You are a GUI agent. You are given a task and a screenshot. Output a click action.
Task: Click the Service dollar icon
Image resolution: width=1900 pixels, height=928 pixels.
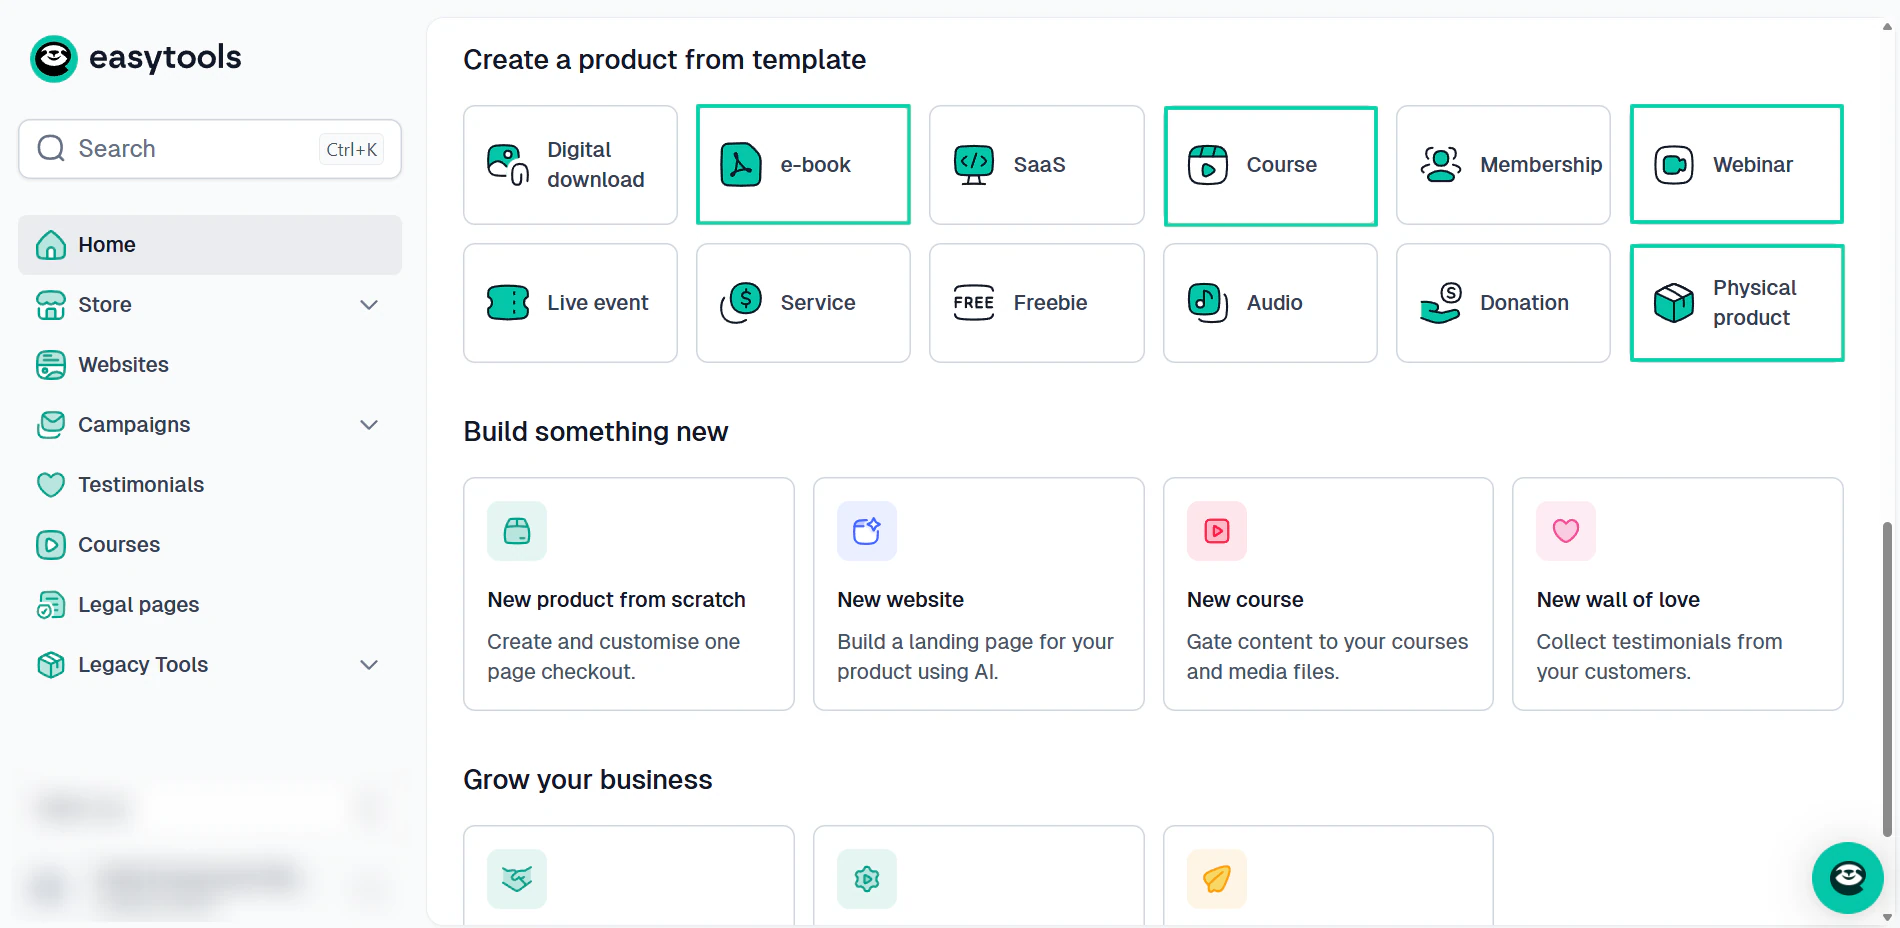point(741,303)
